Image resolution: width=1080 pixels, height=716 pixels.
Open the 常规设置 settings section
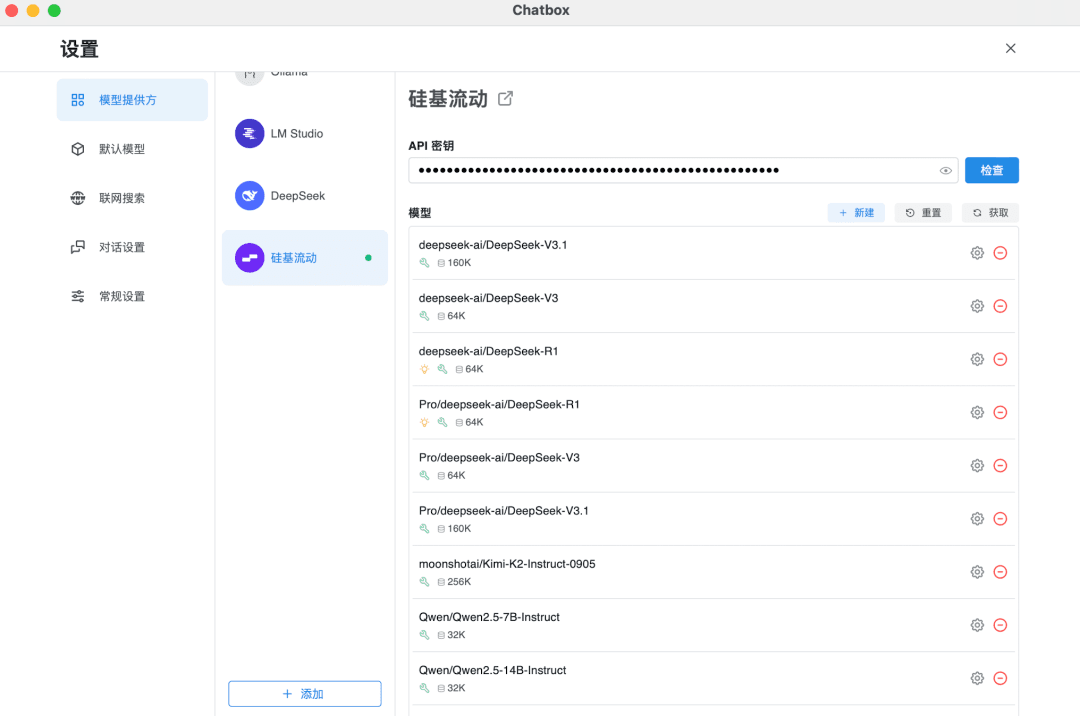coord(132,296)
